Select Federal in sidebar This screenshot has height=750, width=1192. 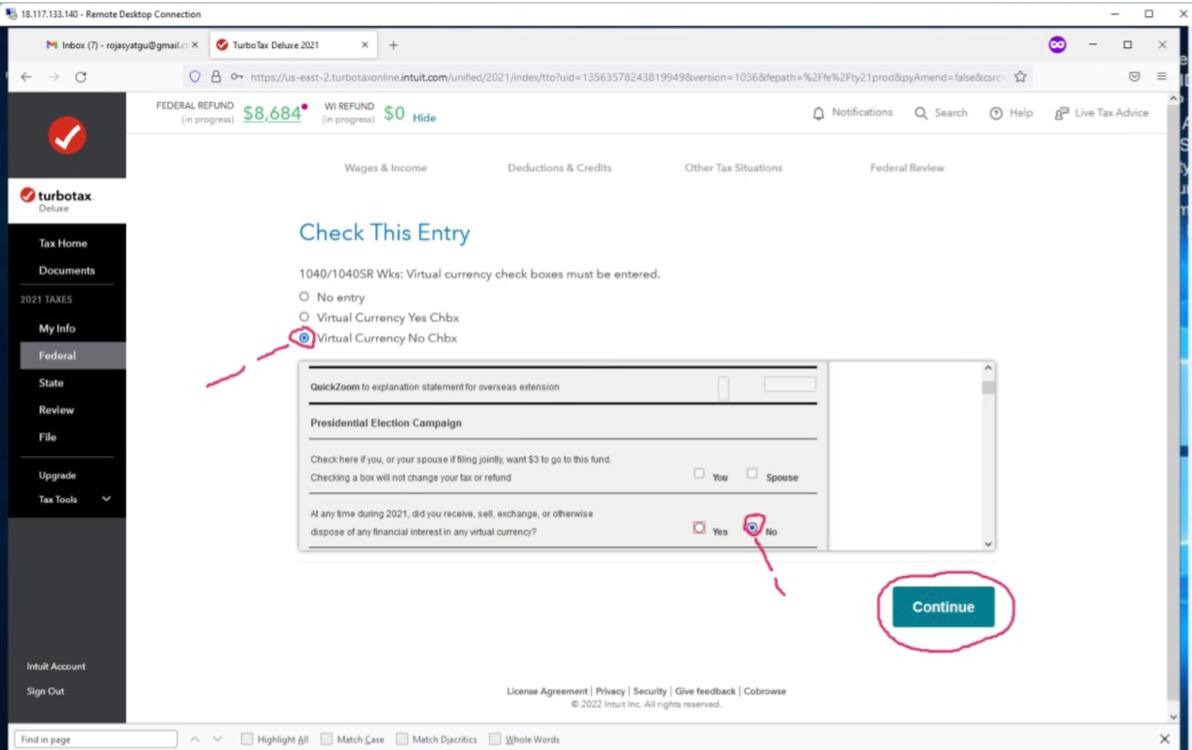tap(57, 356)
